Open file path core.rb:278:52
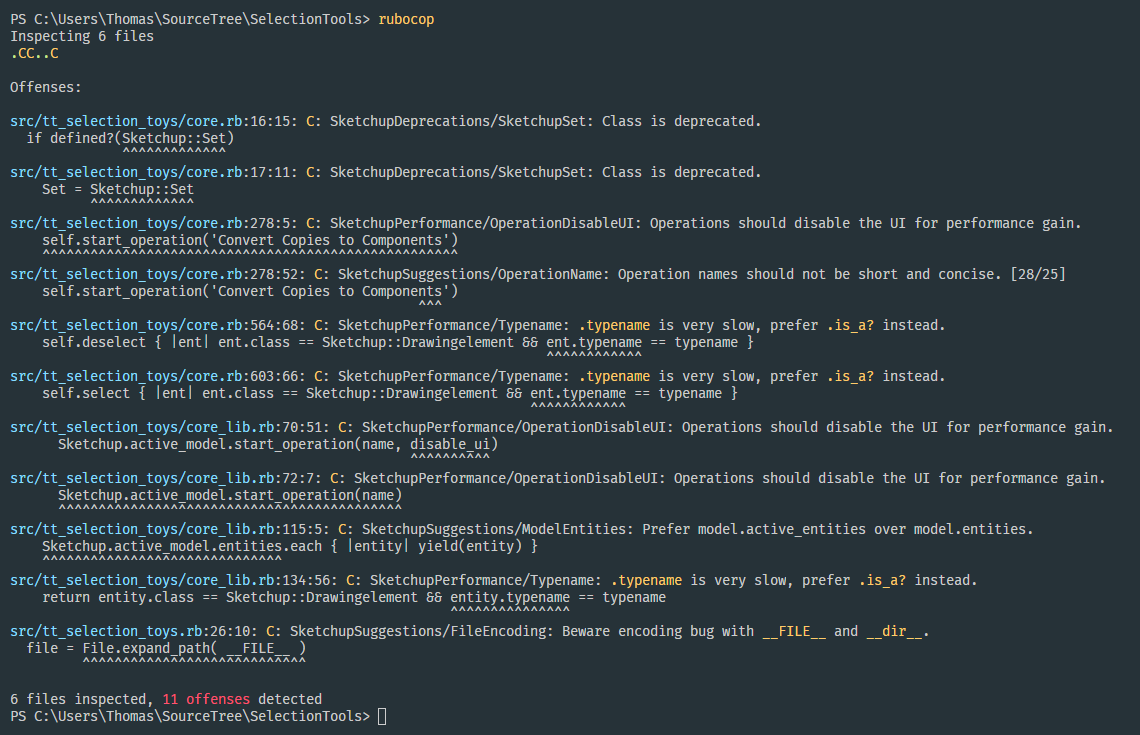The width and height of the screenshot is (1140, 735). click(x=158, y=274)
